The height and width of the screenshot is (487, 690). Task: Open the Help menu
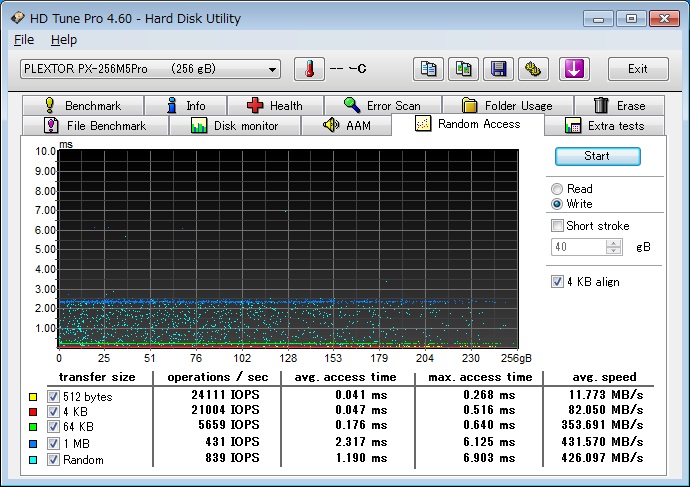point(63,40)
